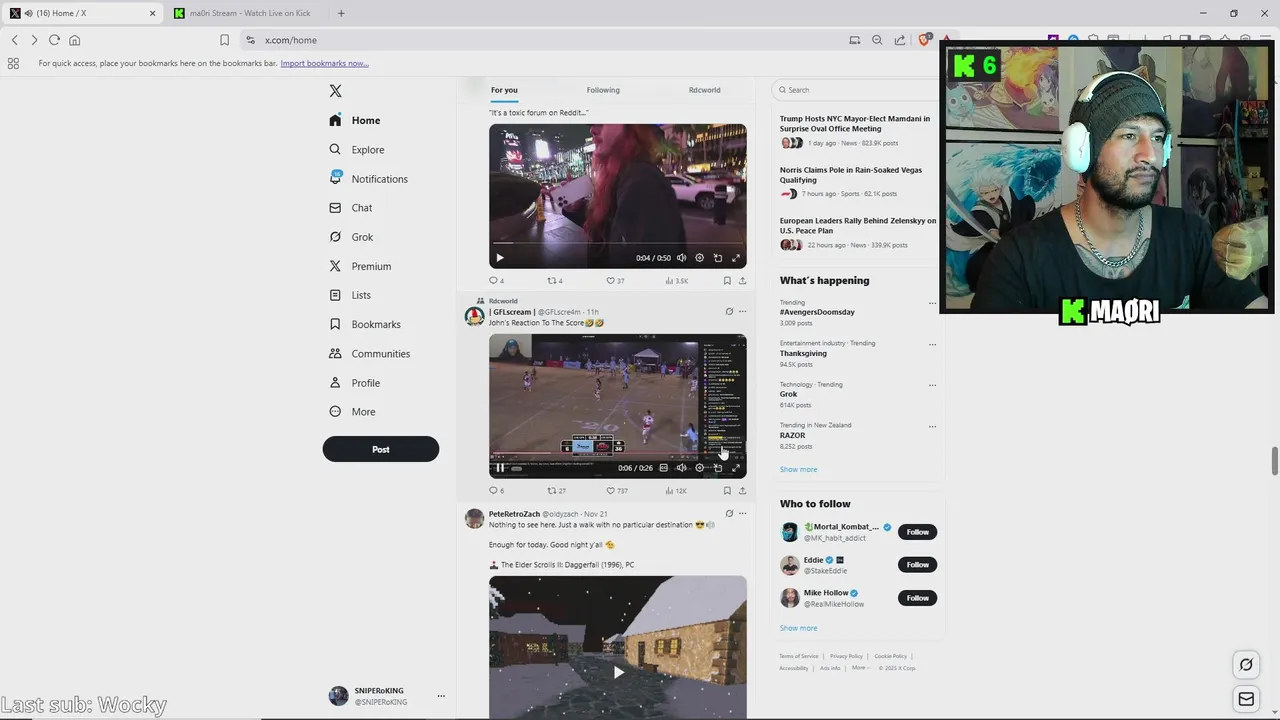
Task: Go to Home in the sidebar
Action: tap(354, 120)
